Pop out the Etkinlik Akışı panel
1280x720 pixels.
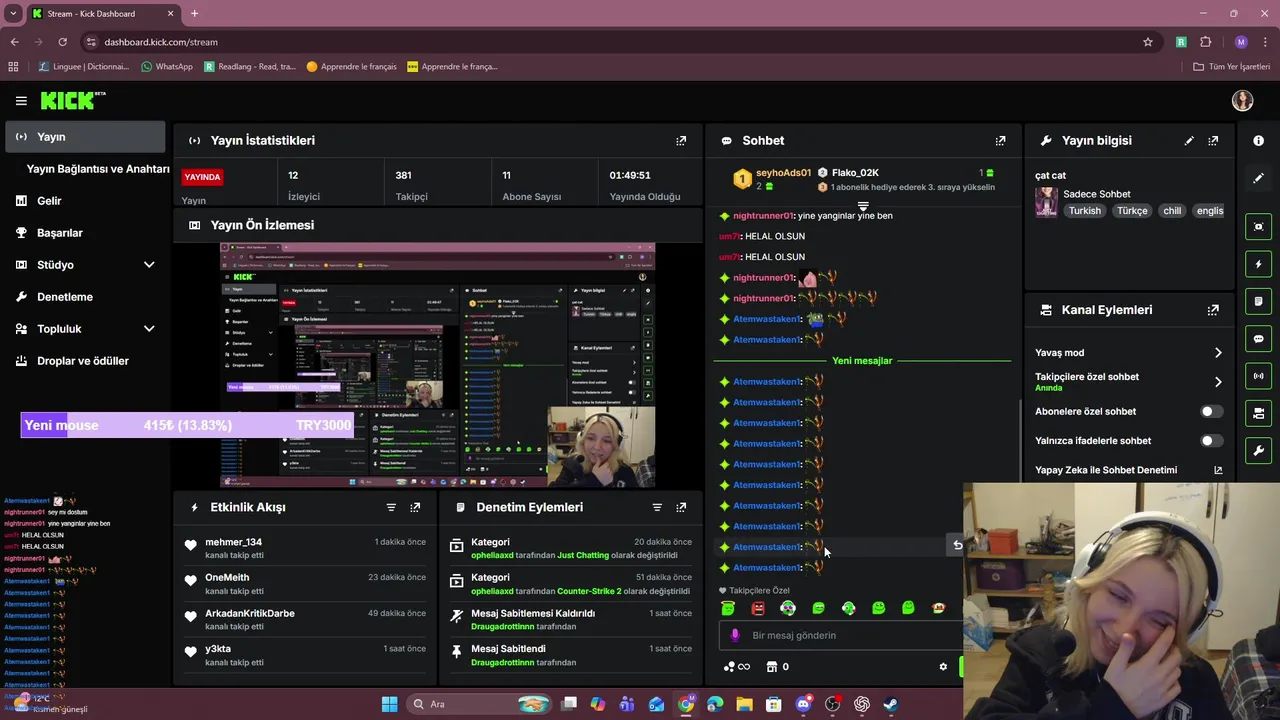415,507
